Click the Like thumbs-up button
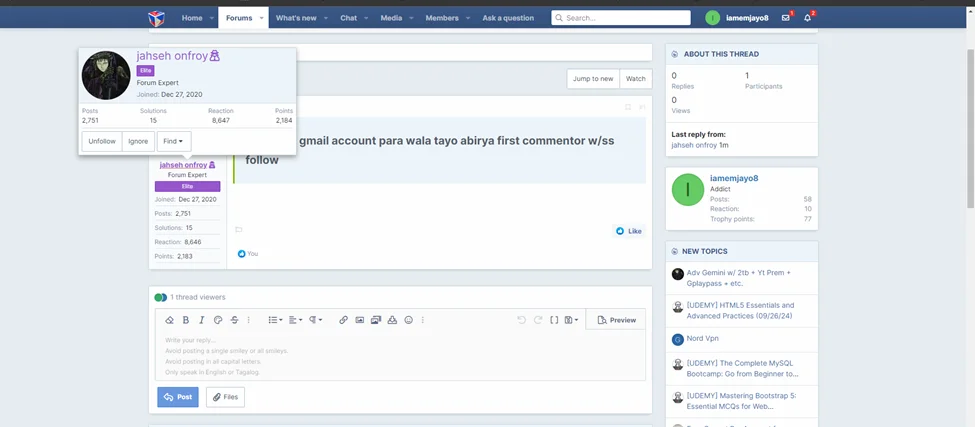Image resolution: width=975 pixels, height=427 pixels. click(629, 231)
